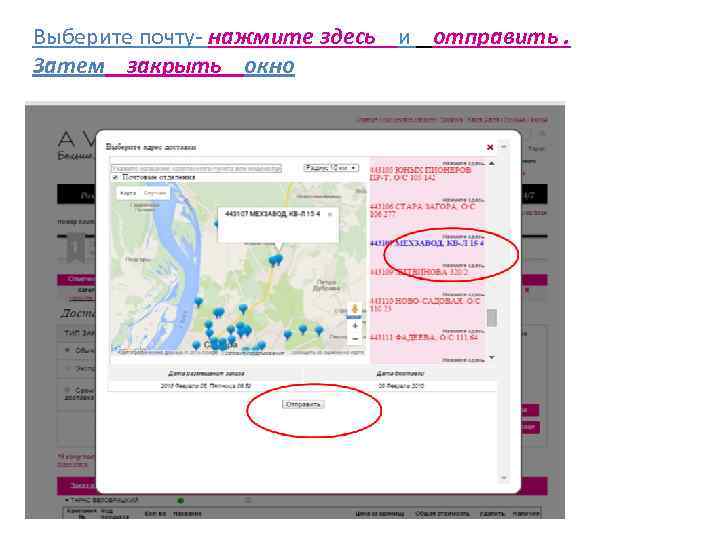Screen dimensions: 720x540
Task: Select the first delivery-type radio on the background page
Action: pos(68,350)
